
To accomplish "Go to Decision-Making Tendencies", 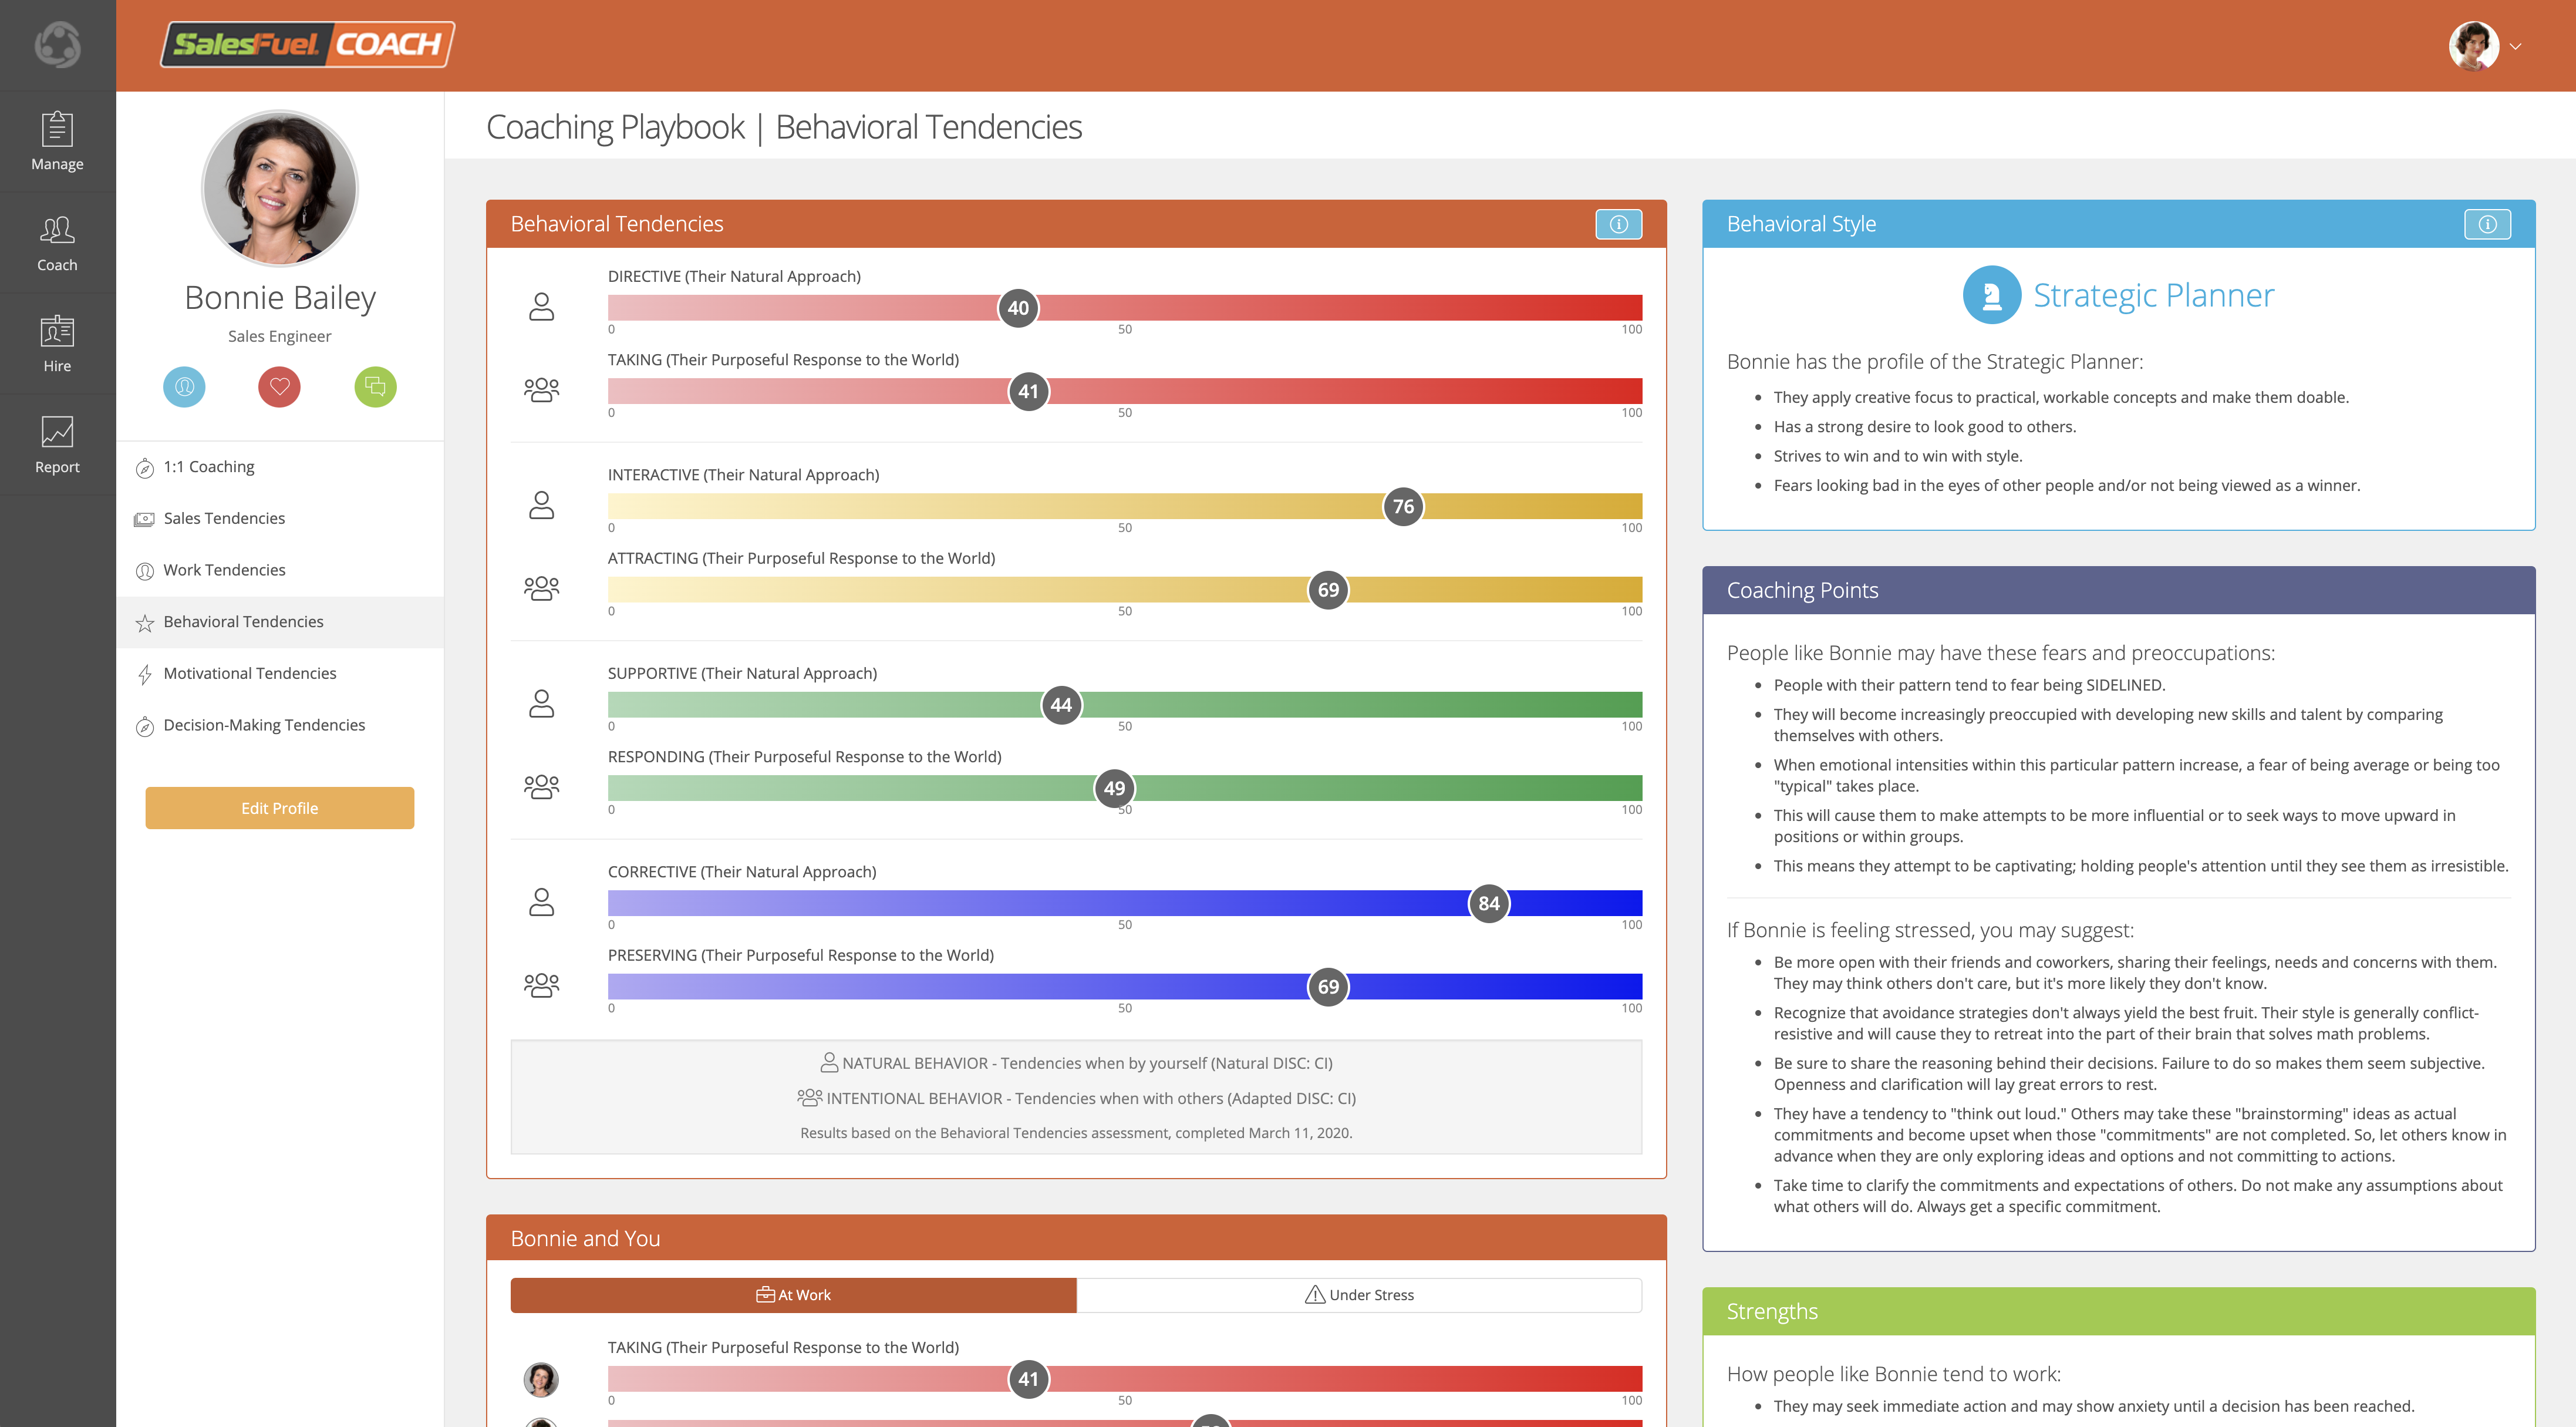I will pyautogui.click(x=264, y=725).
